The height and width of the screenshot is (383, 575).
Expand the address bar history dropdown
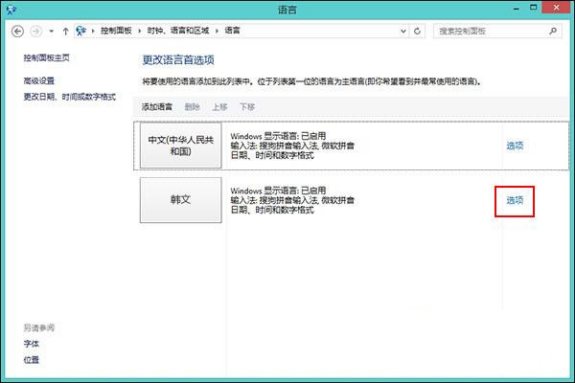click(x=403, y=31)
